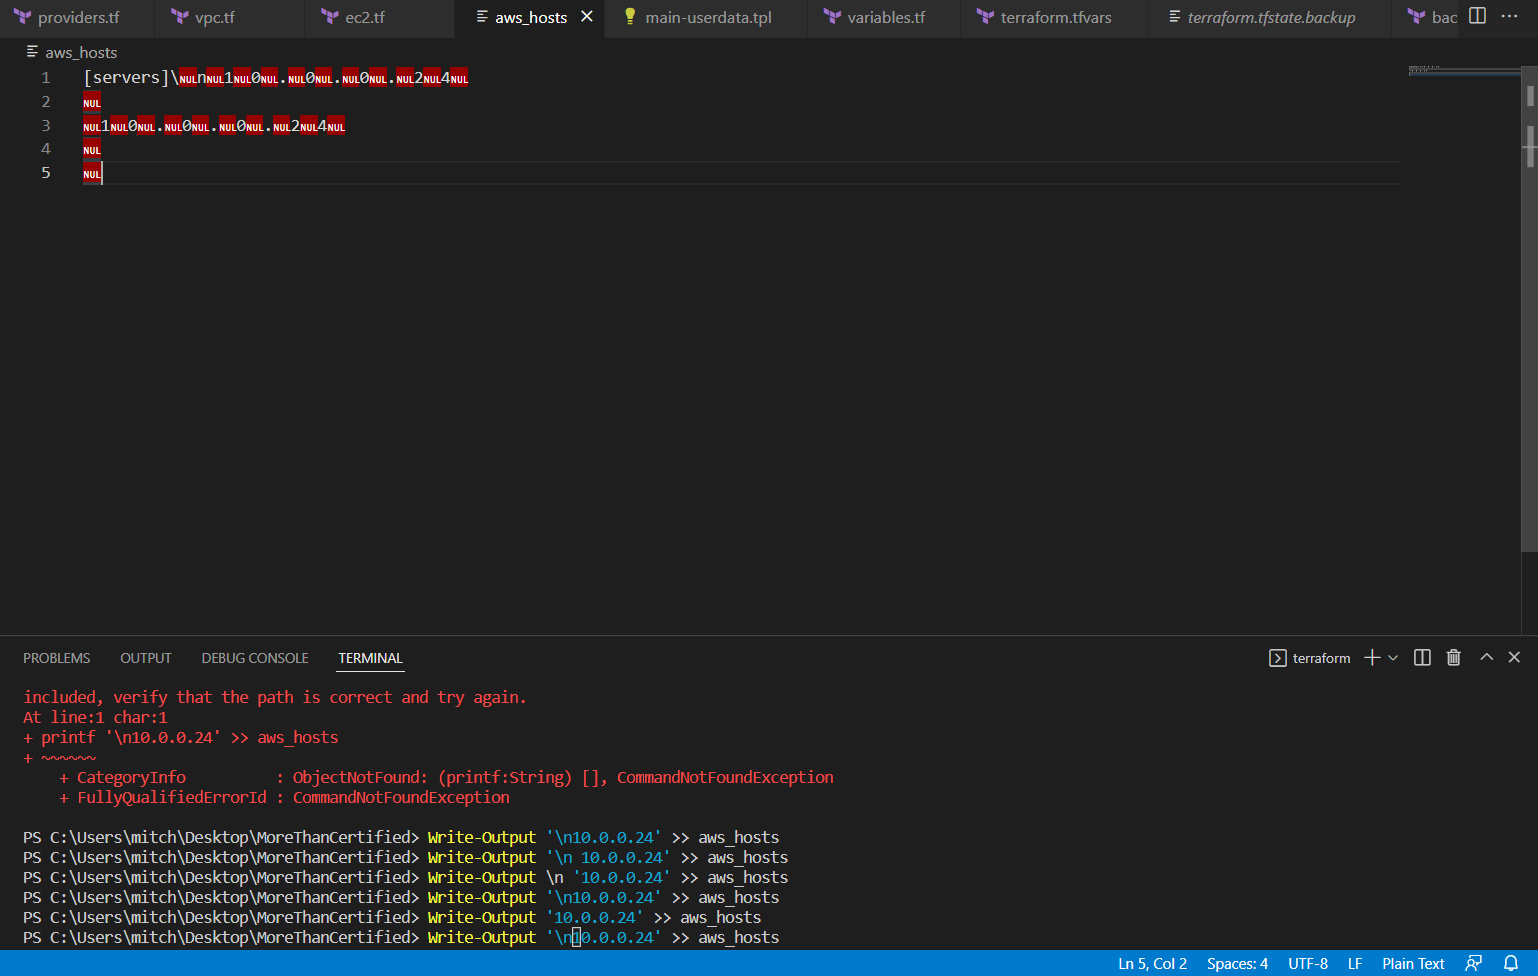Click Ln 5, Col 2 in status bar
Image resolution: width=1538 pixels, height=976 pixels.
(x=1152, y=964)
